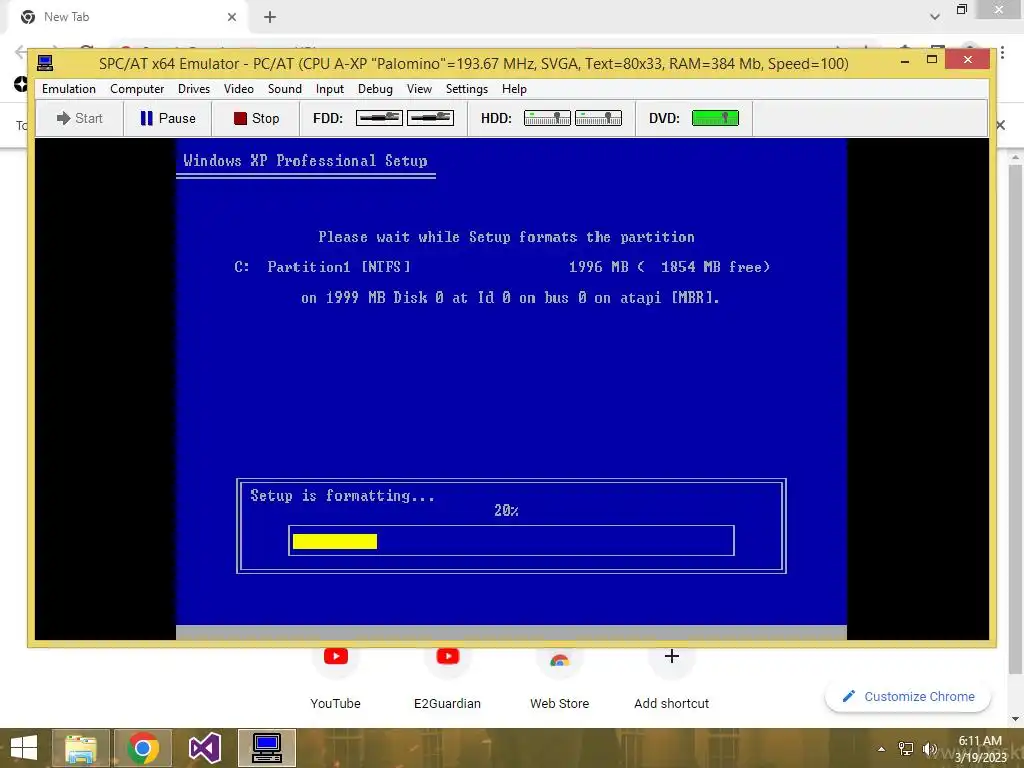Open File Explorer from the taskbar
Image resolution: width=1024 pixels, height=768 pixels.
pyautogui.click(x=80, y=748)
